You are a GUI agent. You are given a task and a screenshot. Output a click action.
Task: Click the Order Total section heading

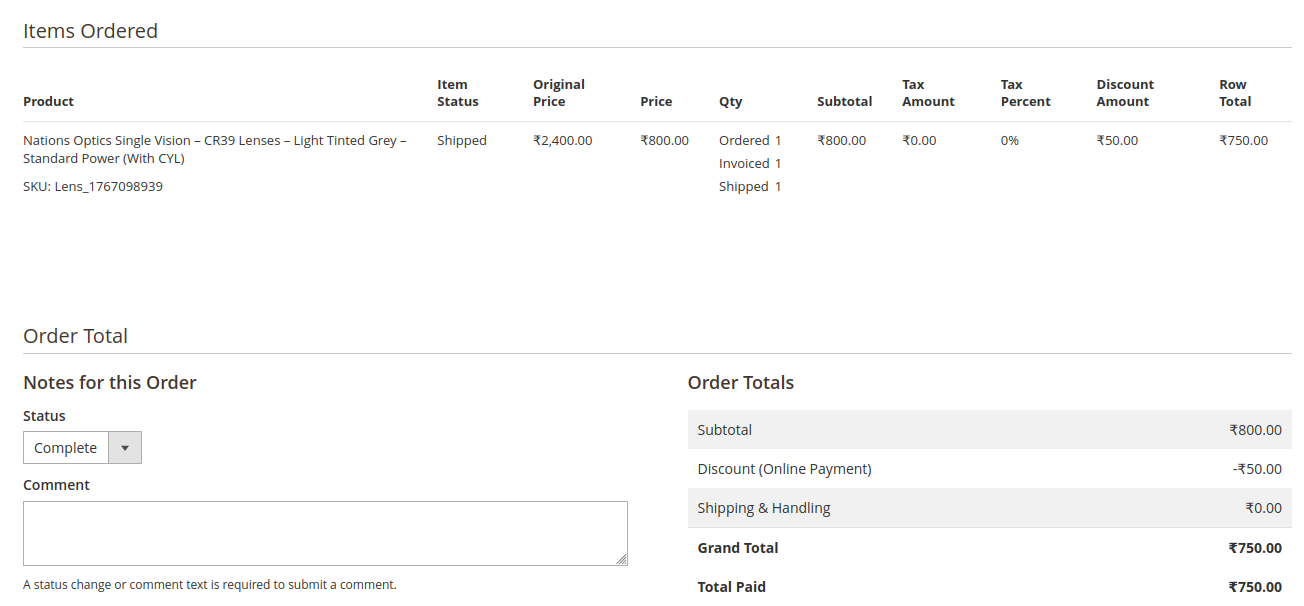pyautogui.click(x=75, y=336)
